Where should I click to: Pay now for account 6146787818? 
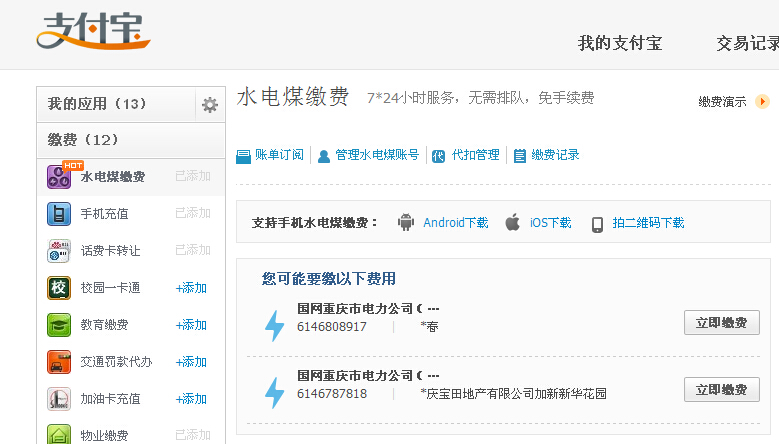point(721,390)
